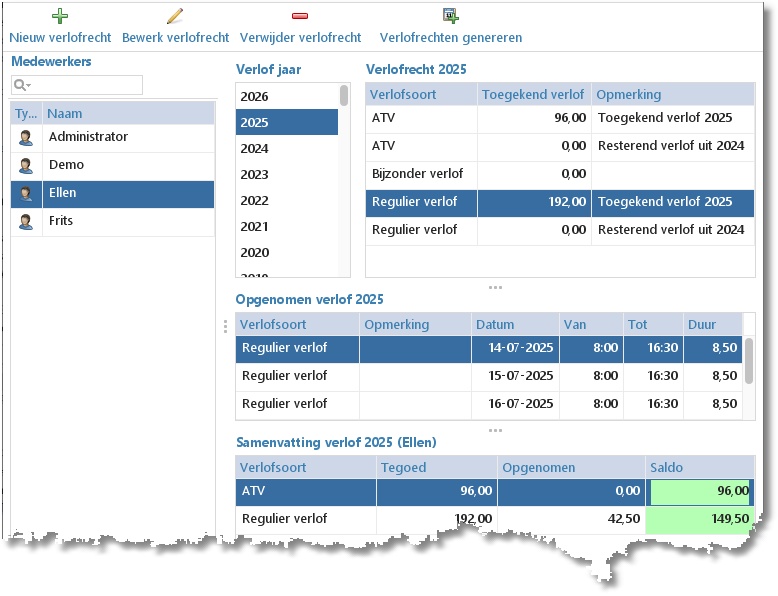Select ATV row Resterend verlof uit 2024
This screenshot has width=778, height=596.
tap(560, 146)
